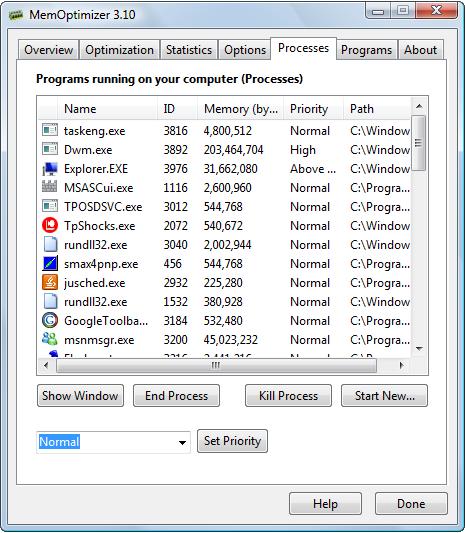Click memory value 203,464,704
Image resolution: width=465 pixels, height=533 pixels.
point(234,150)
